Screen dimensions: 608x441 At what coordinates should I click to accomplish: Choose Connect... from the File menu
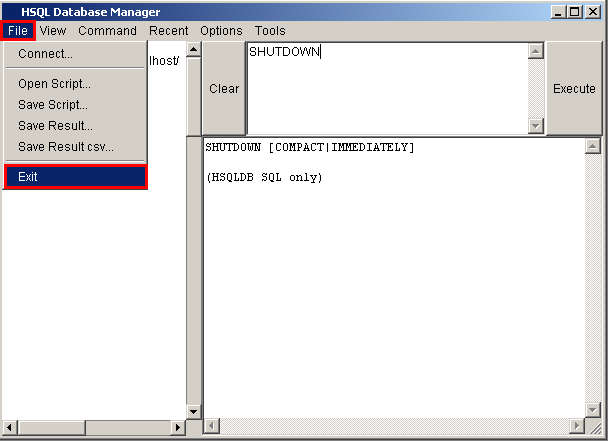point(46,54)
